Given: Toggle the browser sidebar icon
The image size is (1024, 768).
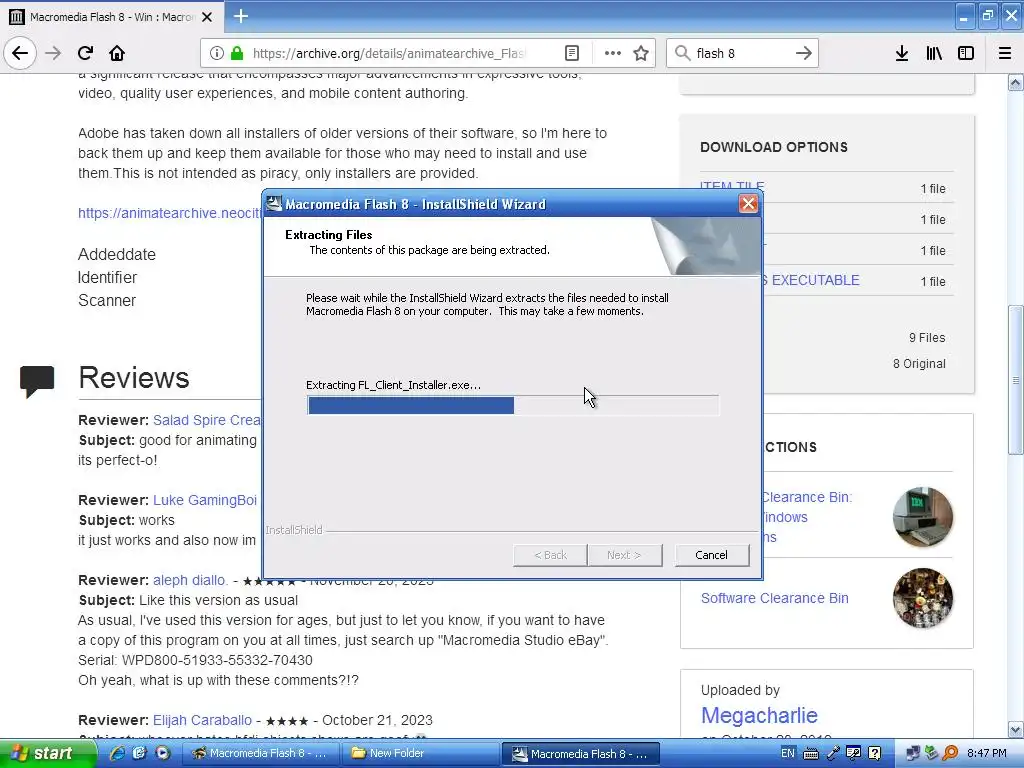Looking at the screenshot, I should point(966,53).
